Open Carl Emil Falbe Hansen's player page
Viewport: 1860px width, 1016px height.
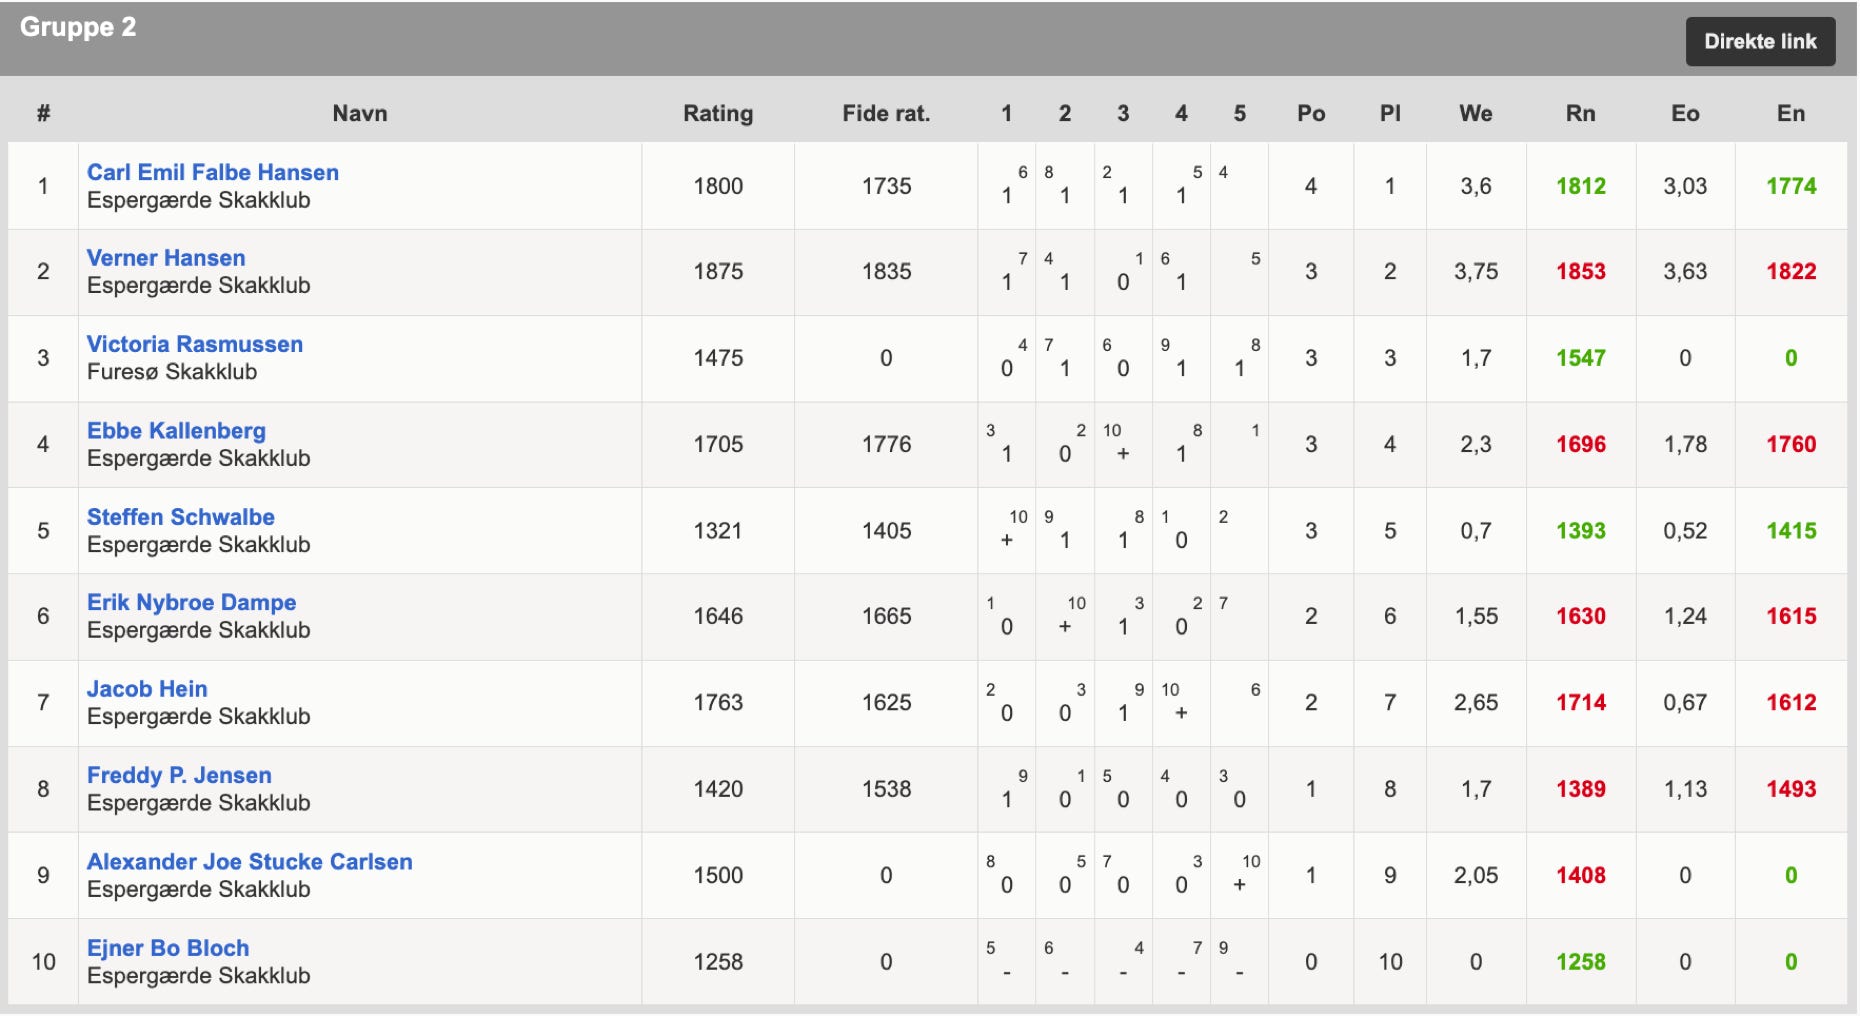tap(212, 172)
